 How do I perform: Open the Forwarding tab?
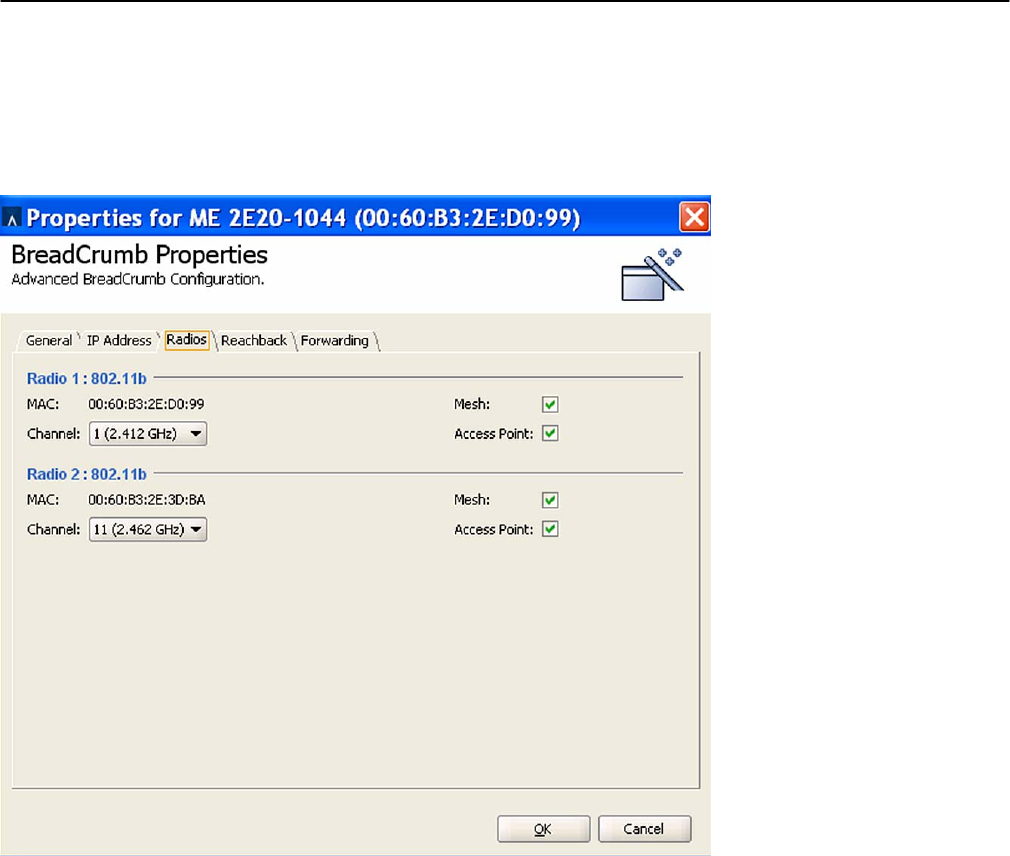coord(334,340)
